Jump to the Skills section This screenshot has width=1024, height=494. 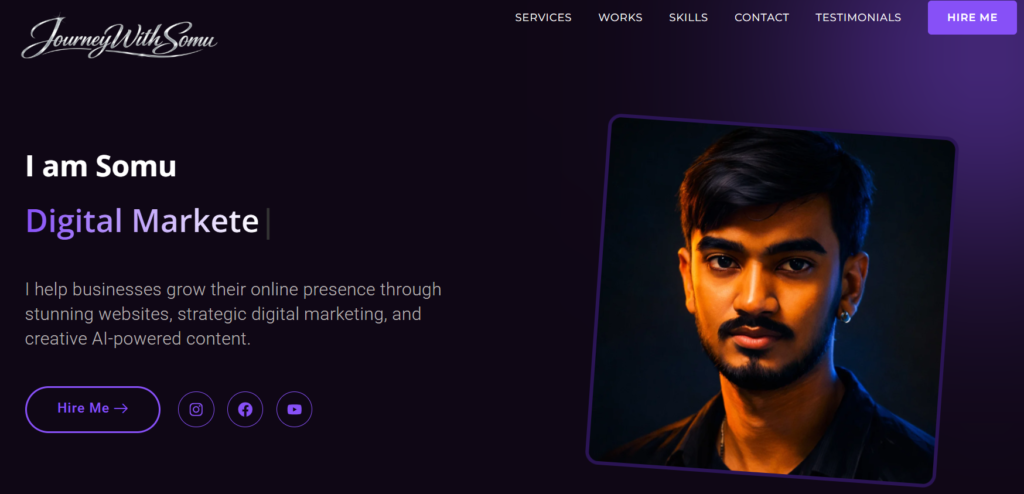688,18
